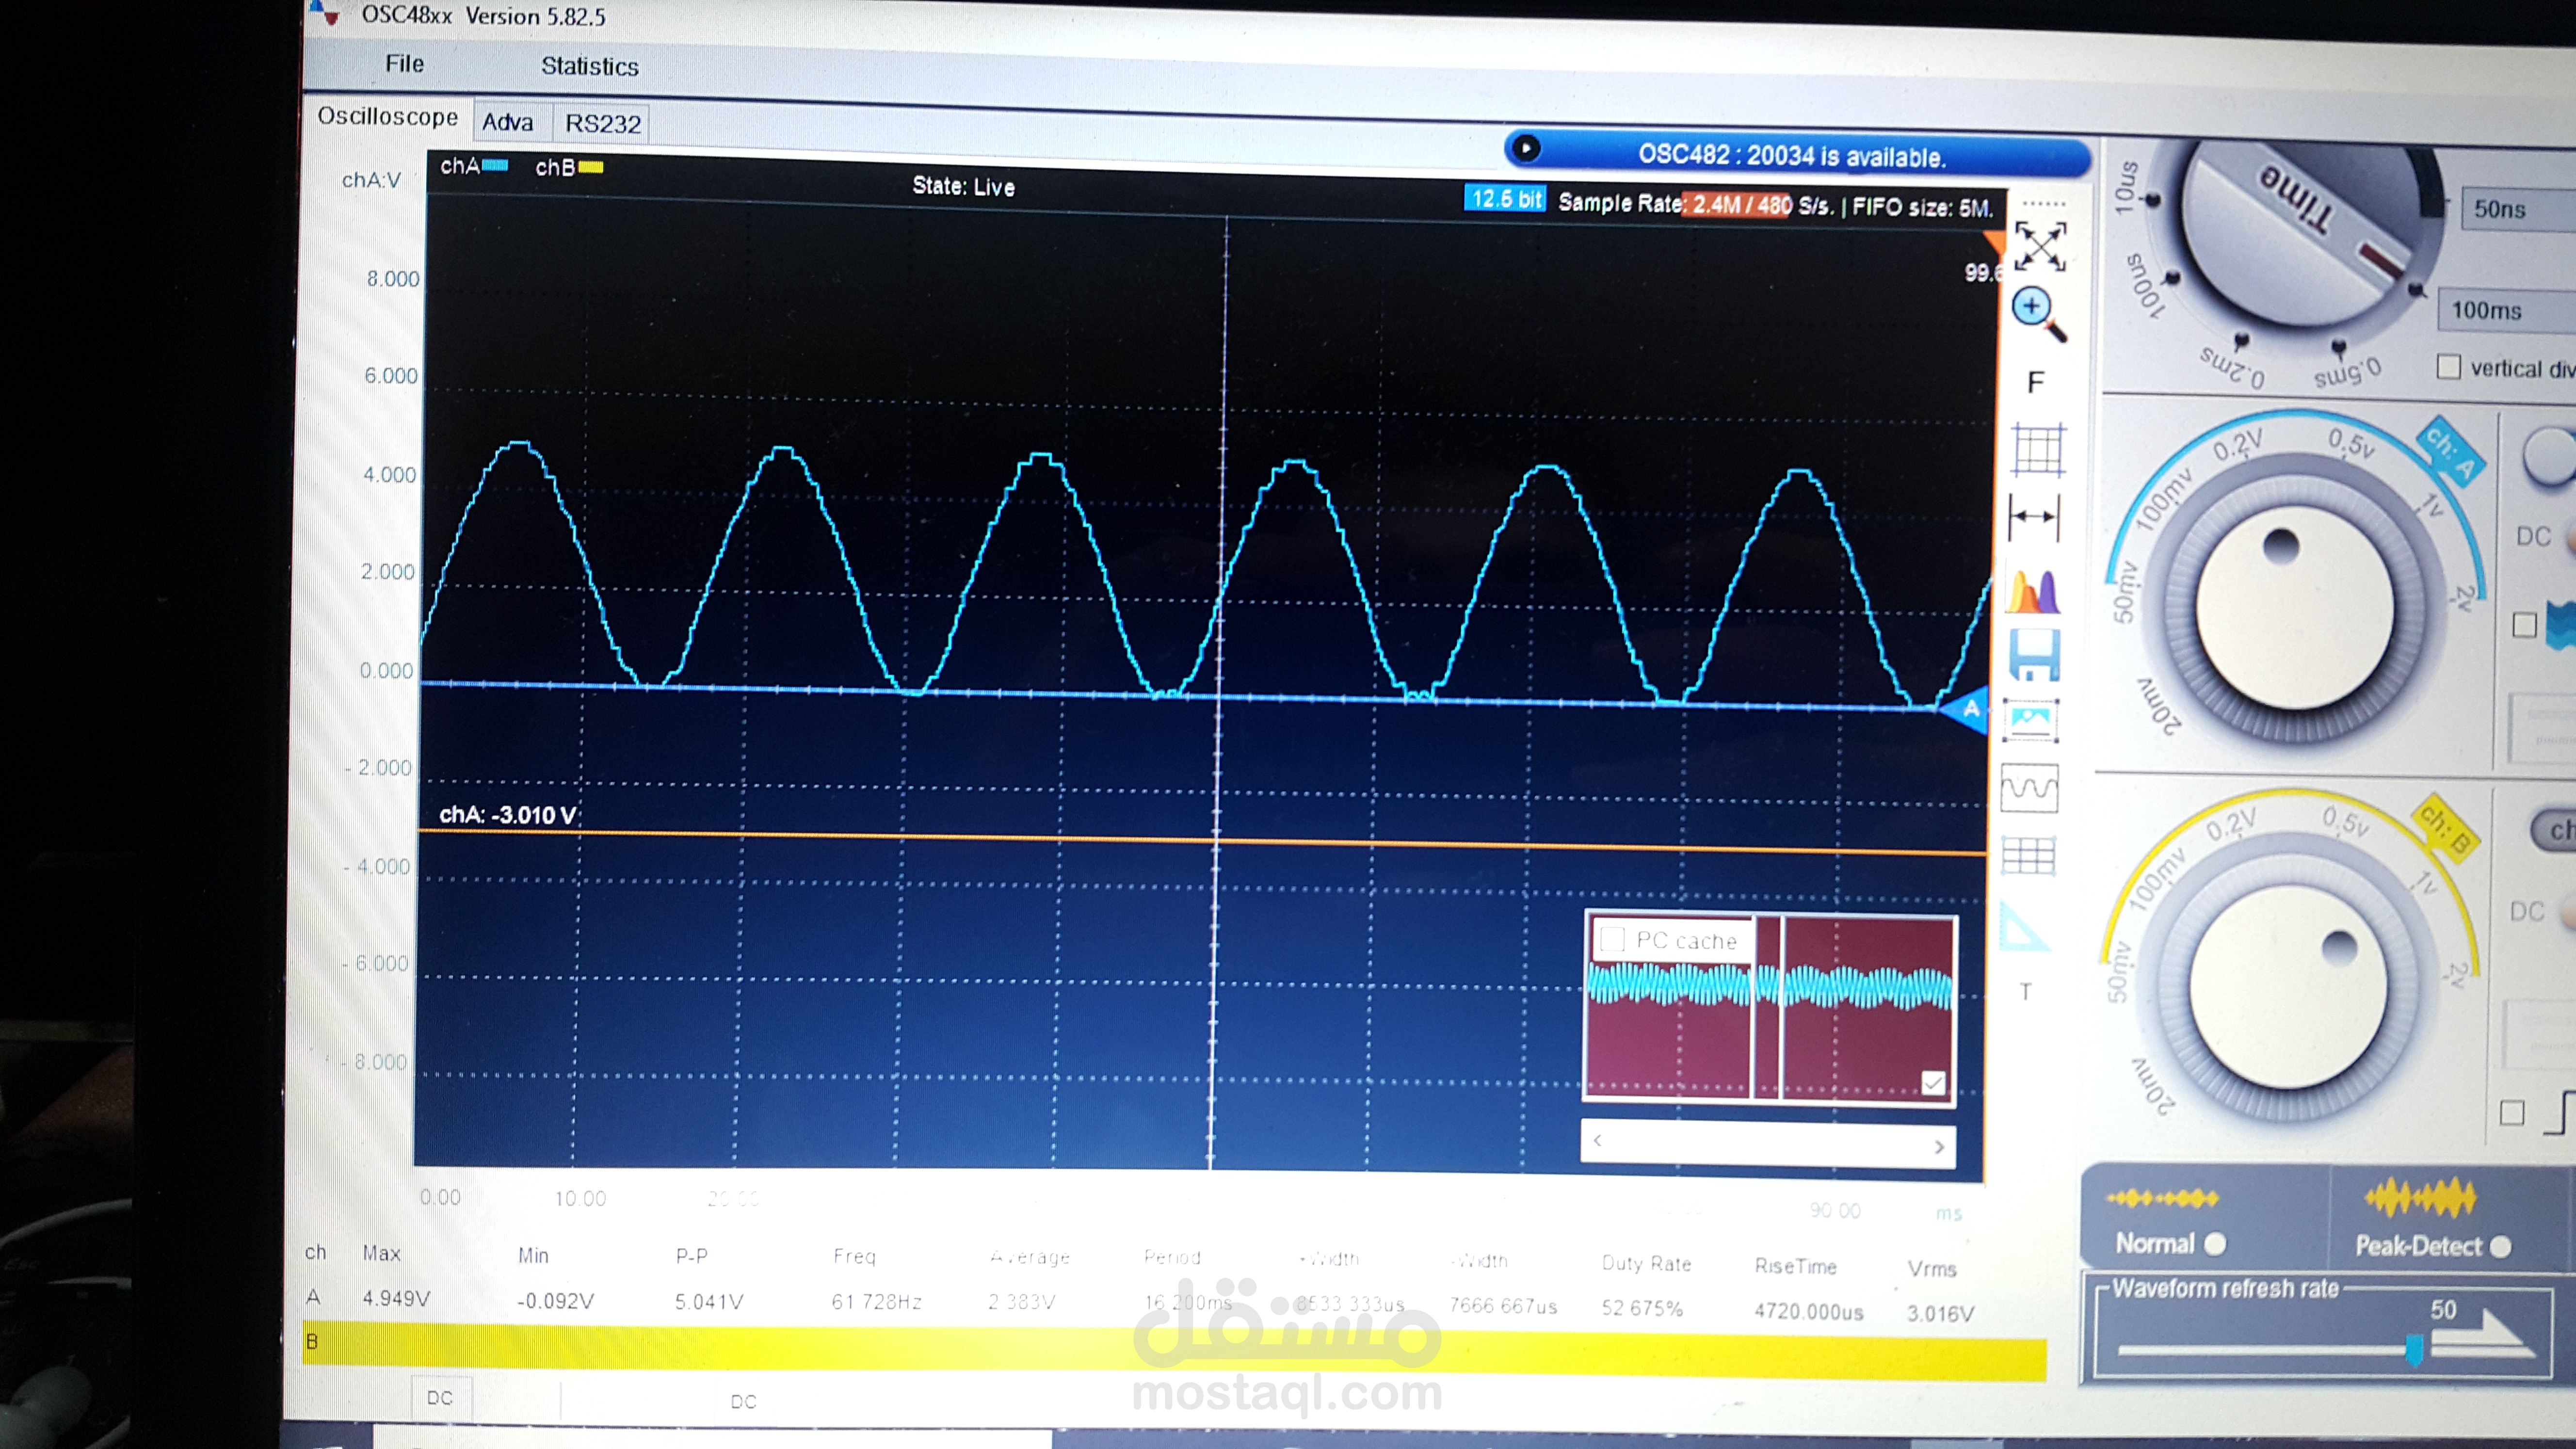Click the Freq value 61.728Hz

877,1302
